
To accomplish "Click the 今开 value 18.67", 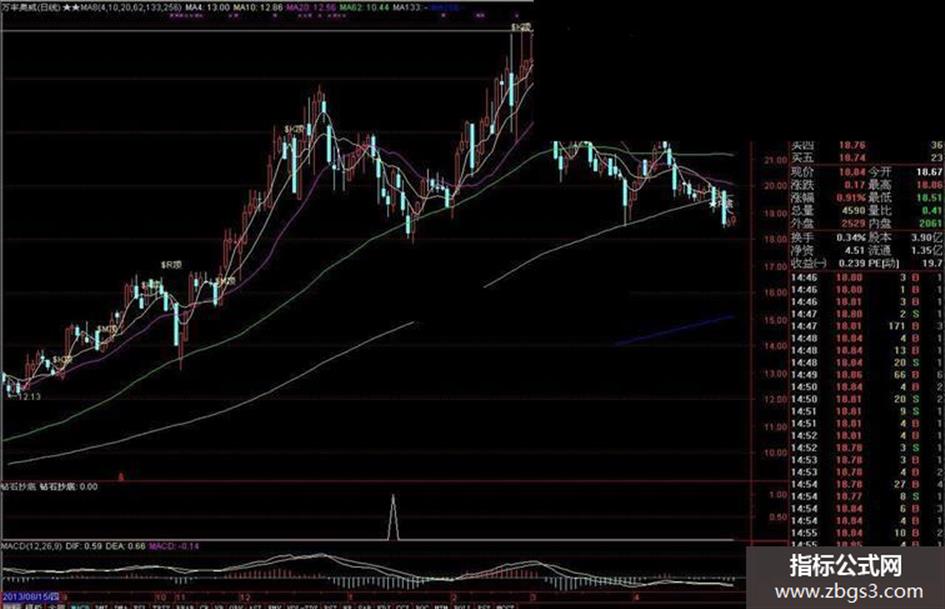I will pos(929,172).
